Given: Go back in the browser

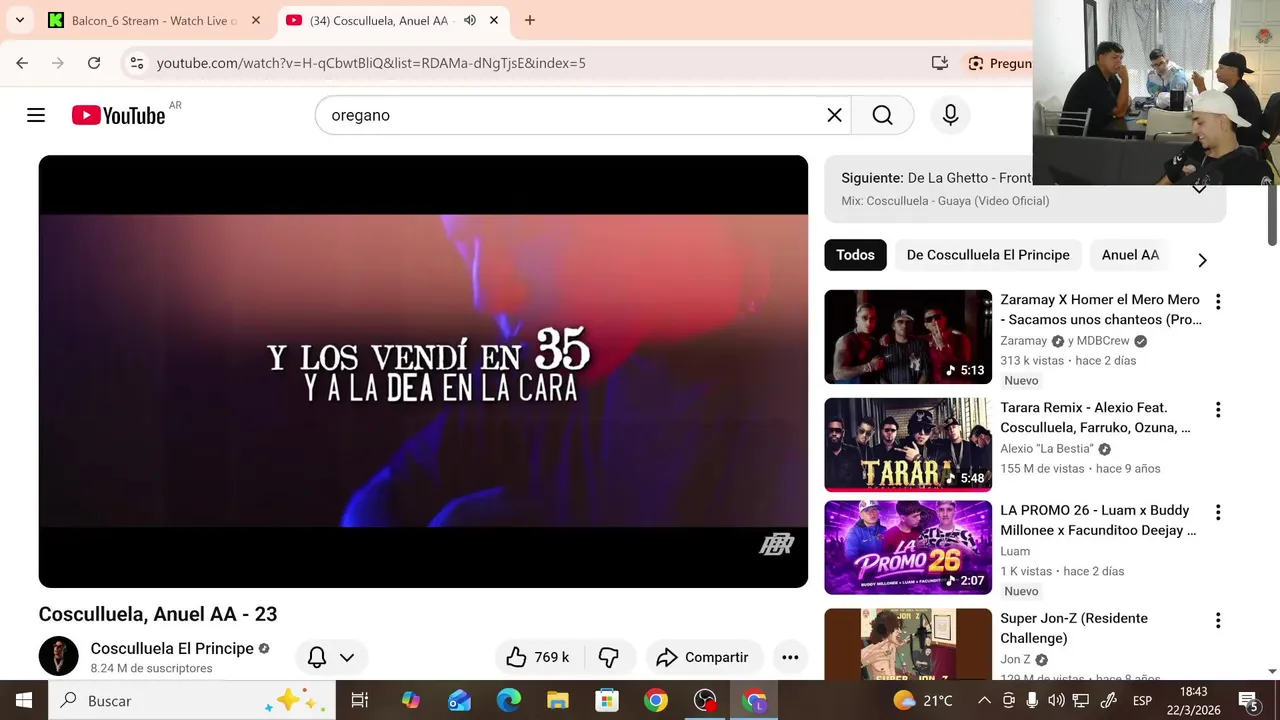Looking at the screenshot, I should pos(22,63).
